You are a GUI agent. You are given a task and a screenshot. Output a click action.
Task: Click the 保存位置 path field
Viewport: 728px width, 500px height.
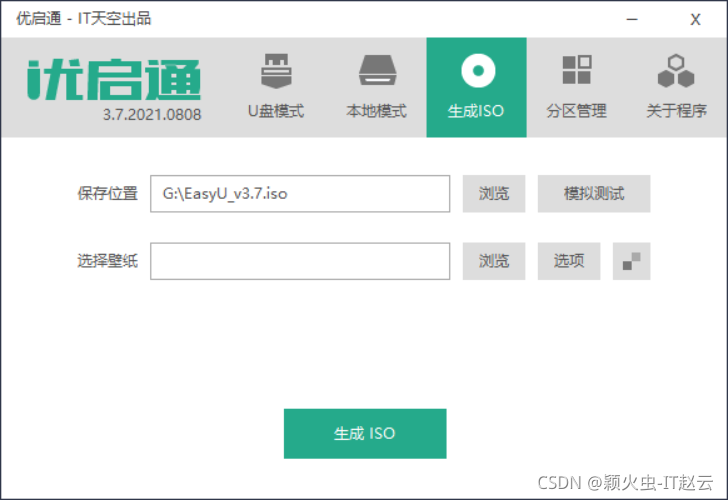300,194
